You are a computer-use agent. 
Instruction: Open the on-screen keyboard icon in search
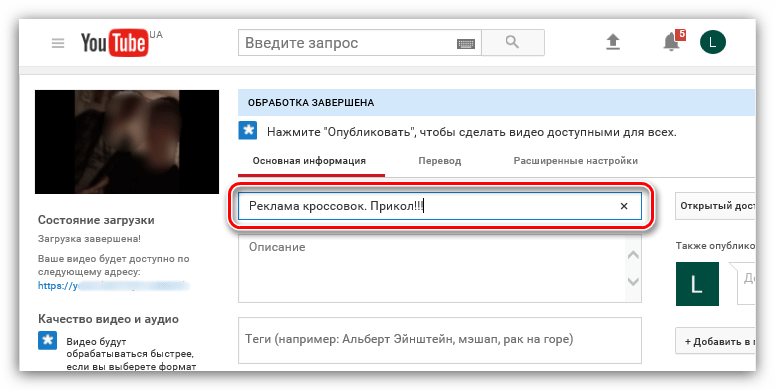click(466, 43)
